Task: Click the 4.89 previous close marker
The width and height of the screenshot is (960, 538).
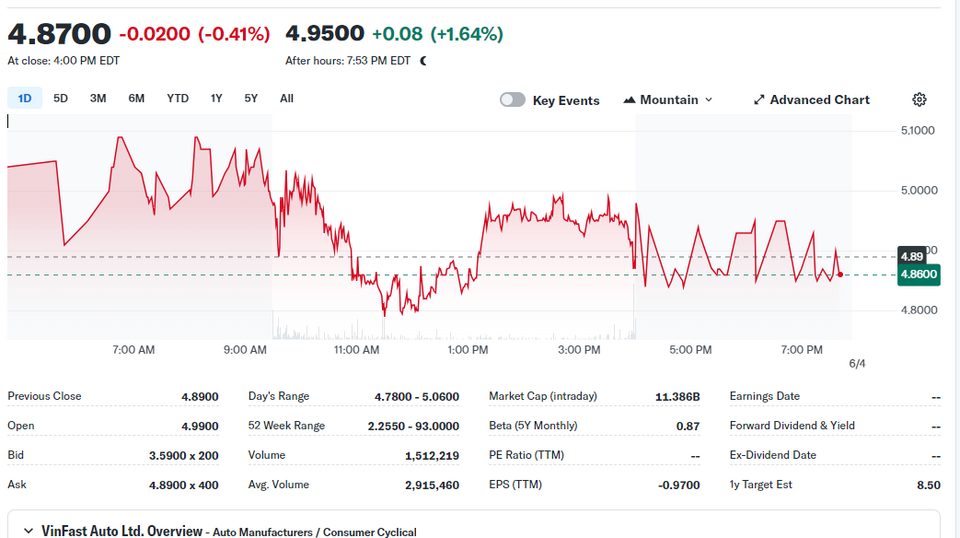Action: point(912,256)
